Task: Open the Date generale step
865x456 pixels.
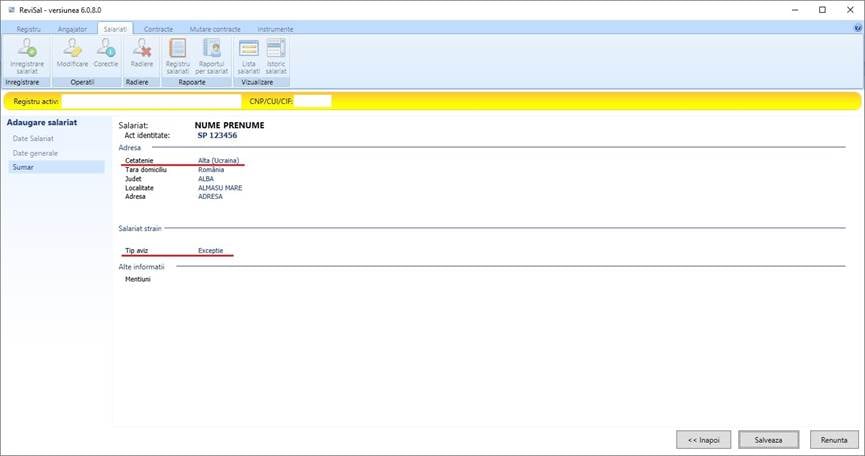Action: coord(35,153)
